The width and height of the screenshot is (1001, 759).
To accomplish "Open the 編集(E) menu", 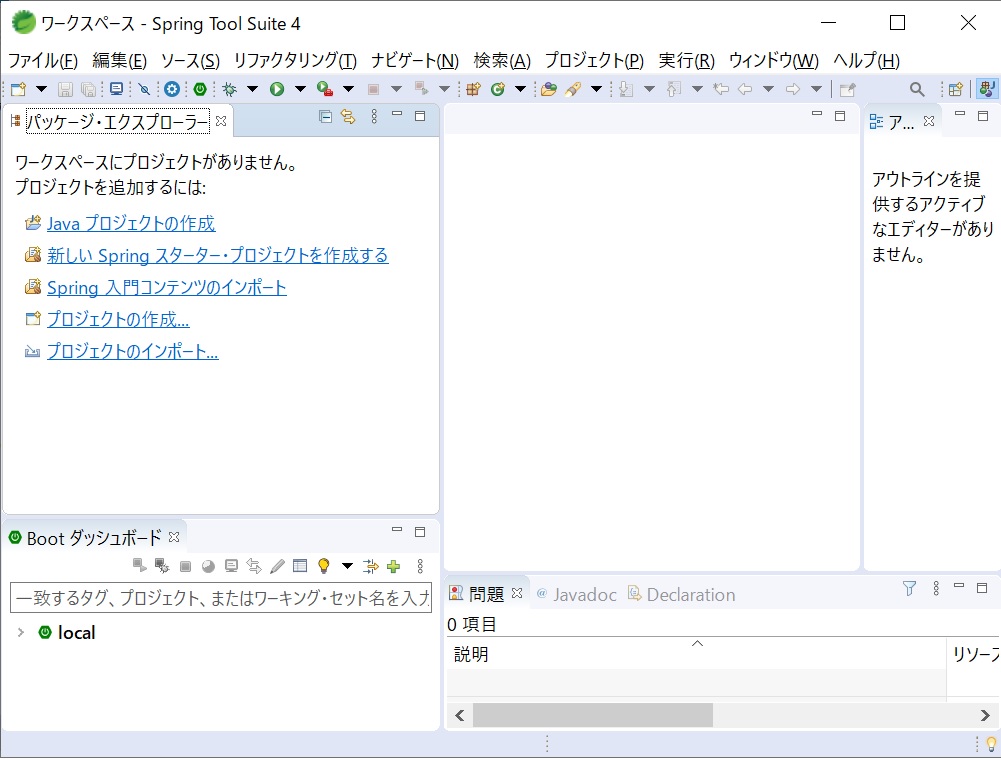I will click(119, 61).
